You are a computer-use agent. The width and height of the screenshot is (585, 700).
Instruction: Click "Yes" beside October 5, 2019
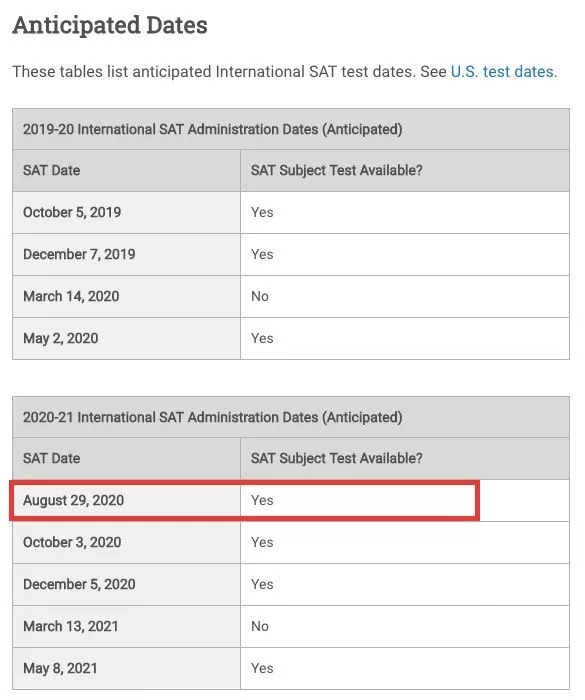coord(262,212)
